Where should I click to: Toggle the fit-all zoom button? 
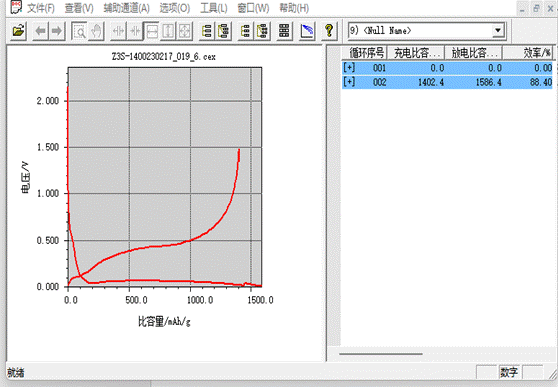[x=185, y=31]
